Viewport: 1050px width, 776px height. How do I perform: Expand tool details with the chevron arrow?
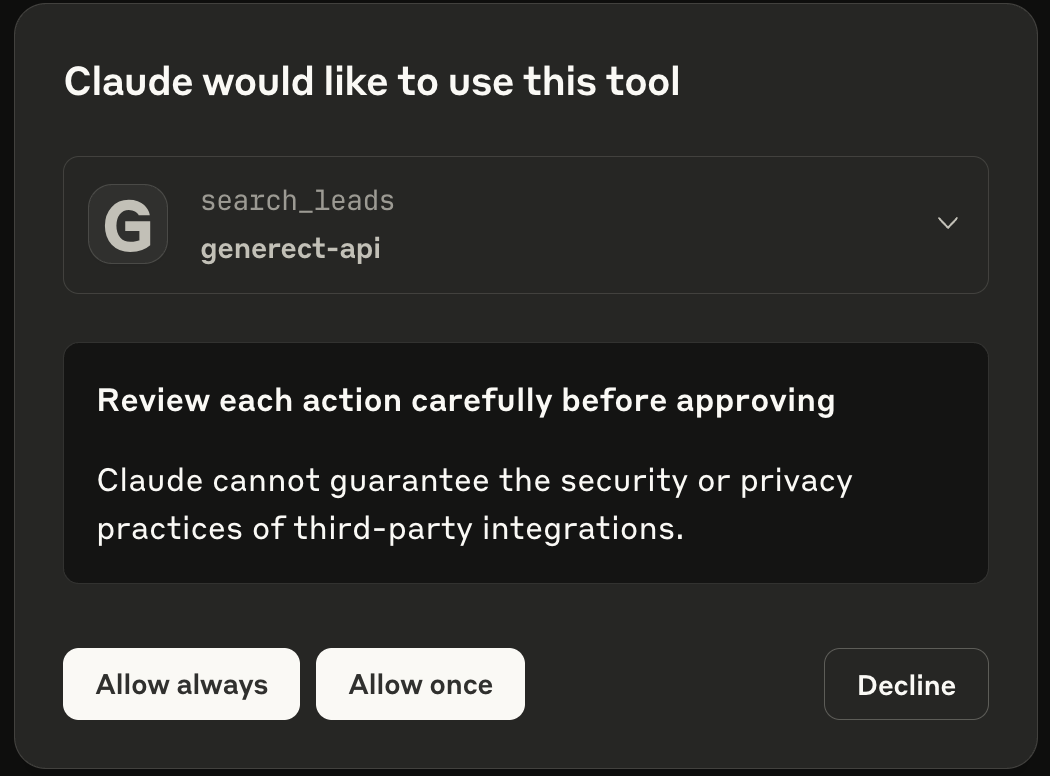[948, 223]
